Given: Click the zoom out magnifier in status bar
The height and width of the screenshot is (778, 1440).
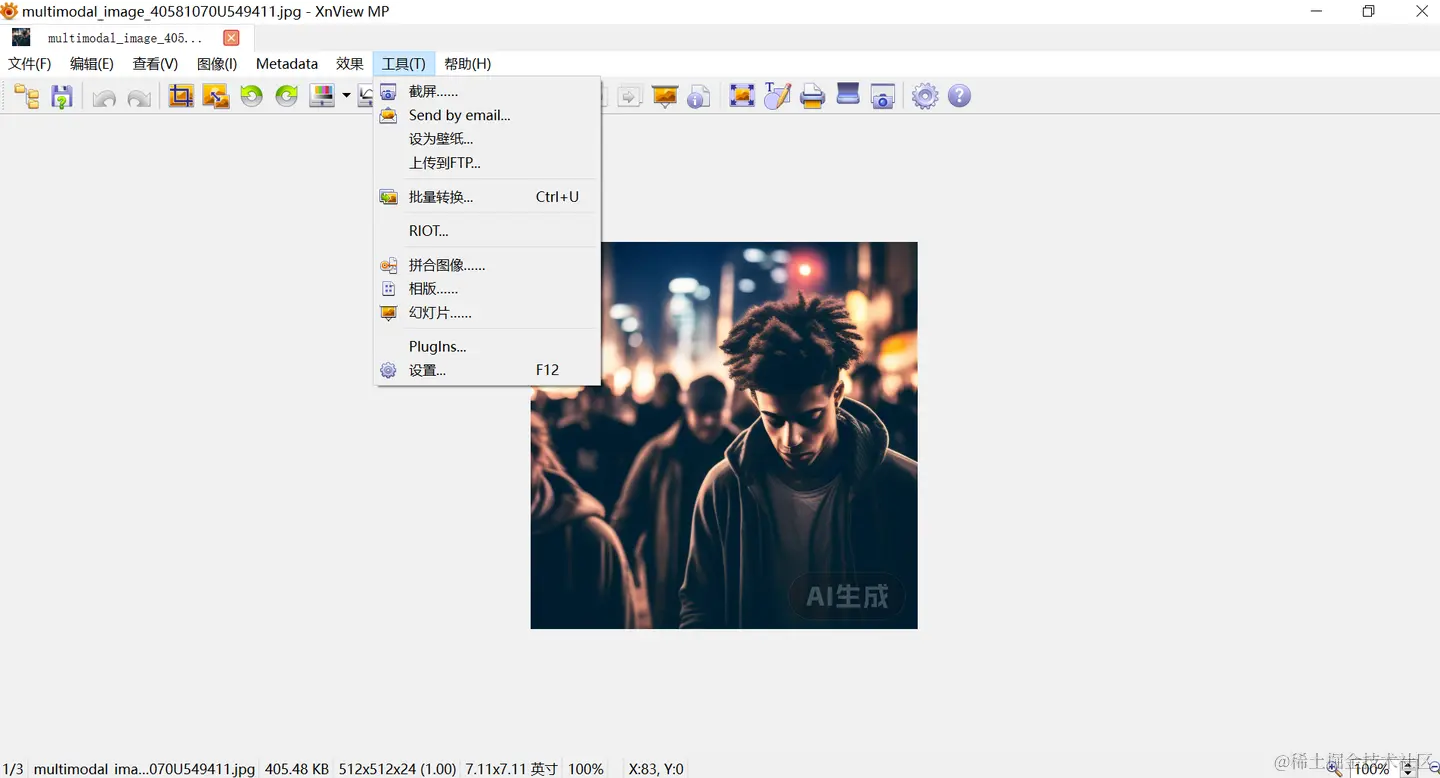Looking at the screenshot, I should point(1432,768).
